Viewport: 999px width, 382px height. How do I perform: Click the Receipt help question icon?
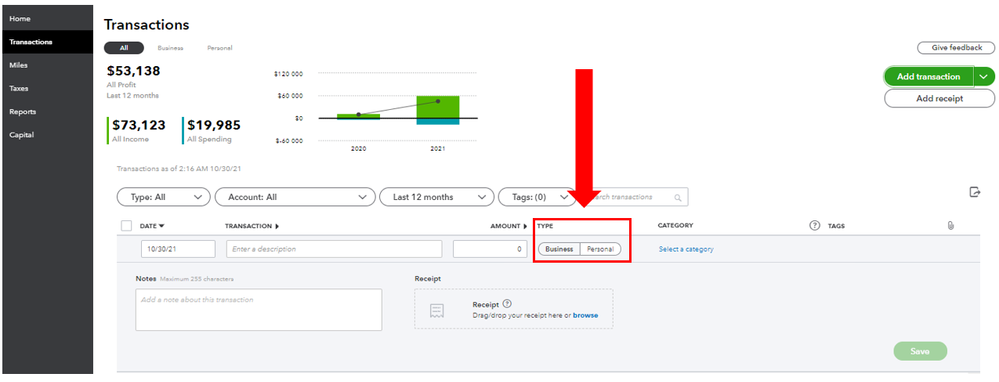point(507,304)
